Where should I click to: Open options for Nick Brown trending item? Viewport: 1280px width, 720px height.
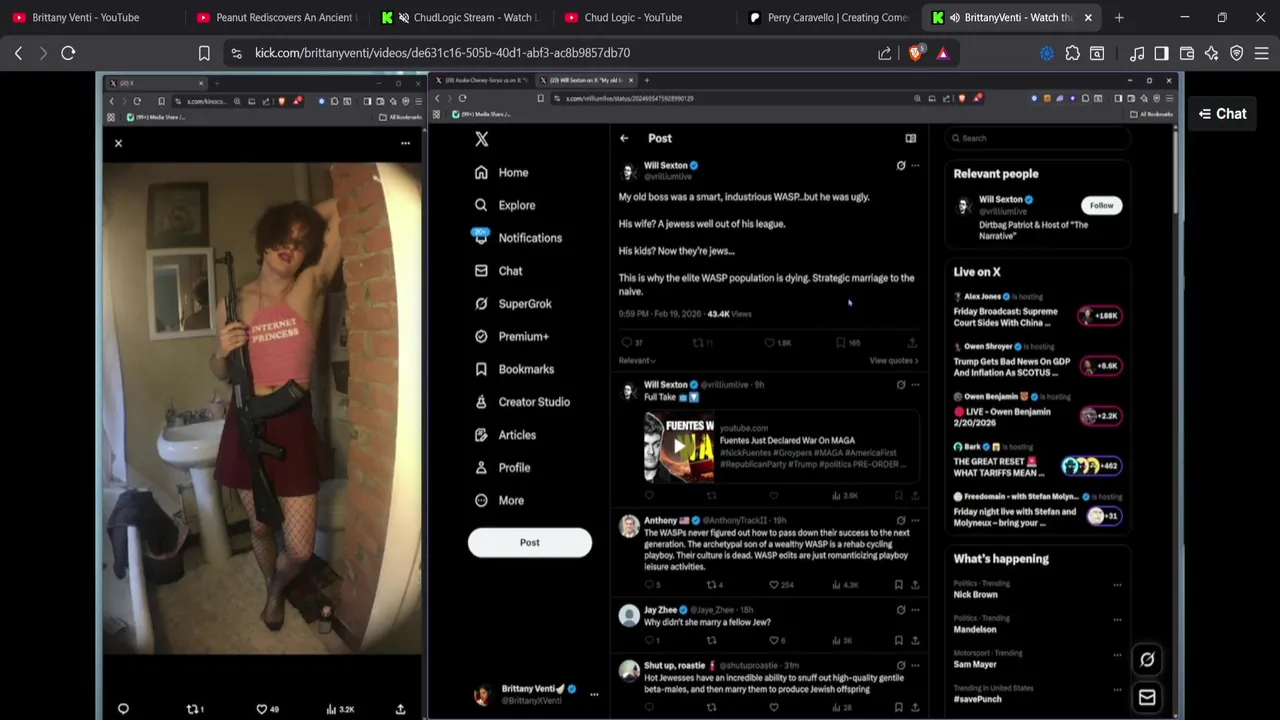pos(1117,585)
